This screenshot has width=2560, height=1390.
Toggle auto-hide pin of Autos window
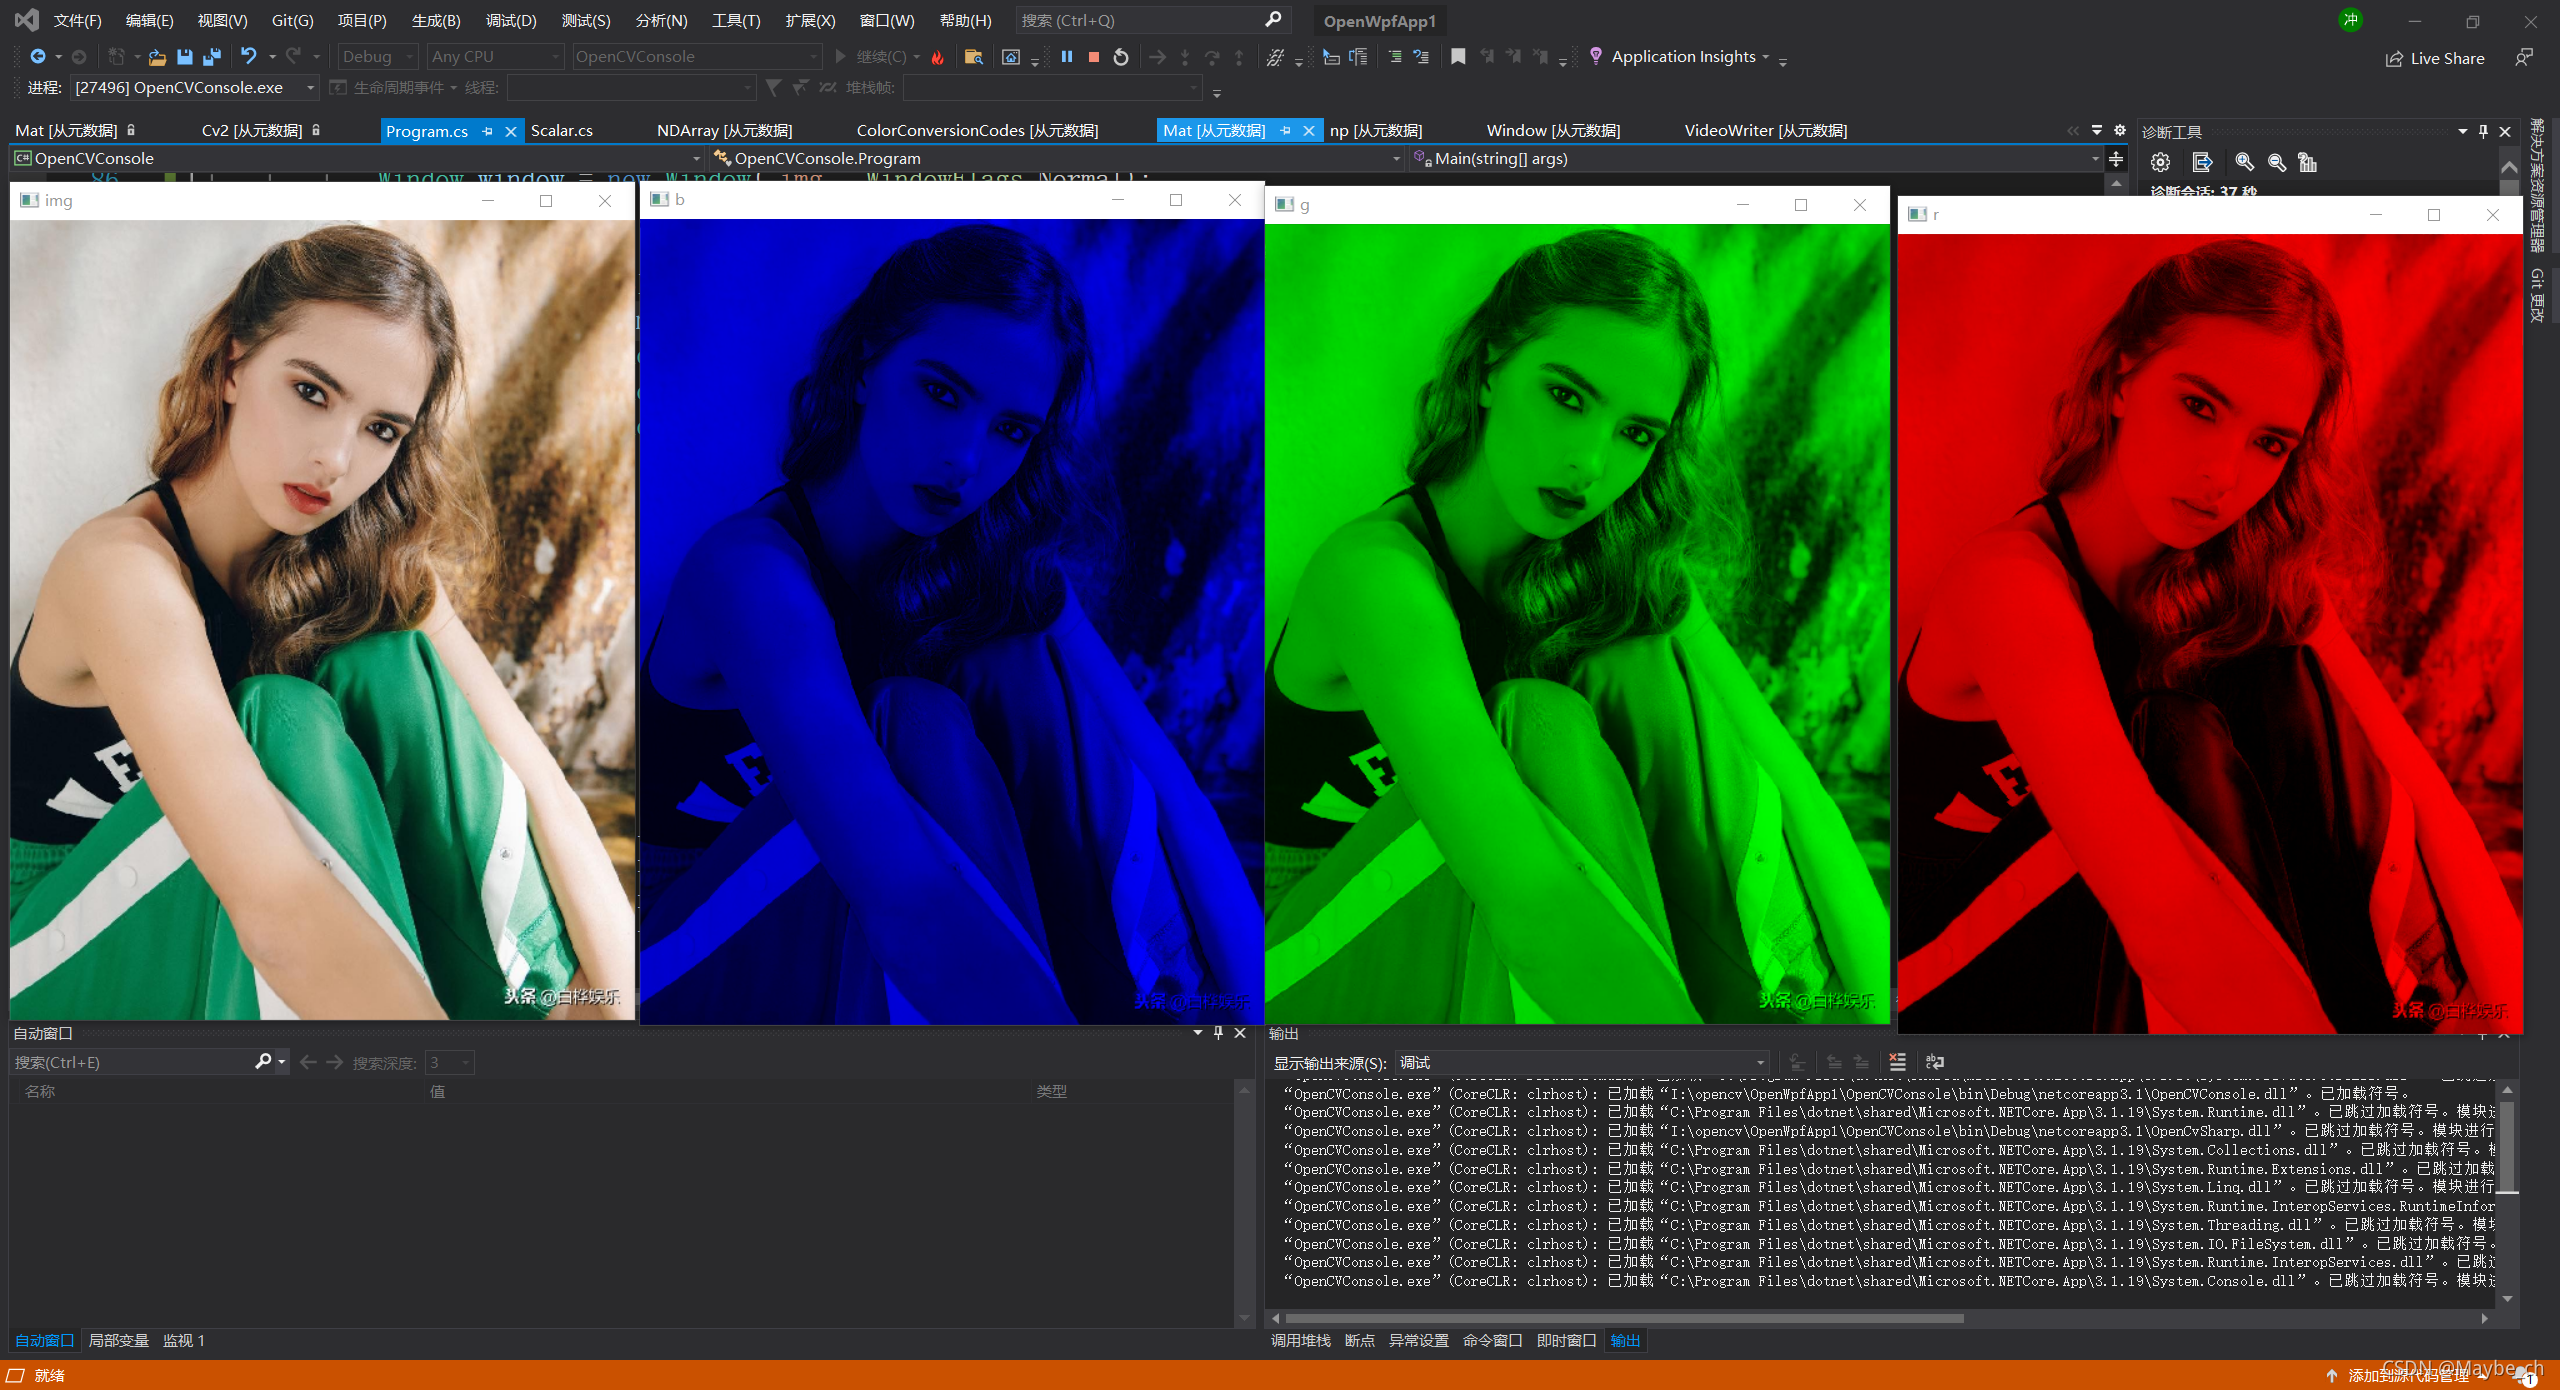coord(1218,1033)
